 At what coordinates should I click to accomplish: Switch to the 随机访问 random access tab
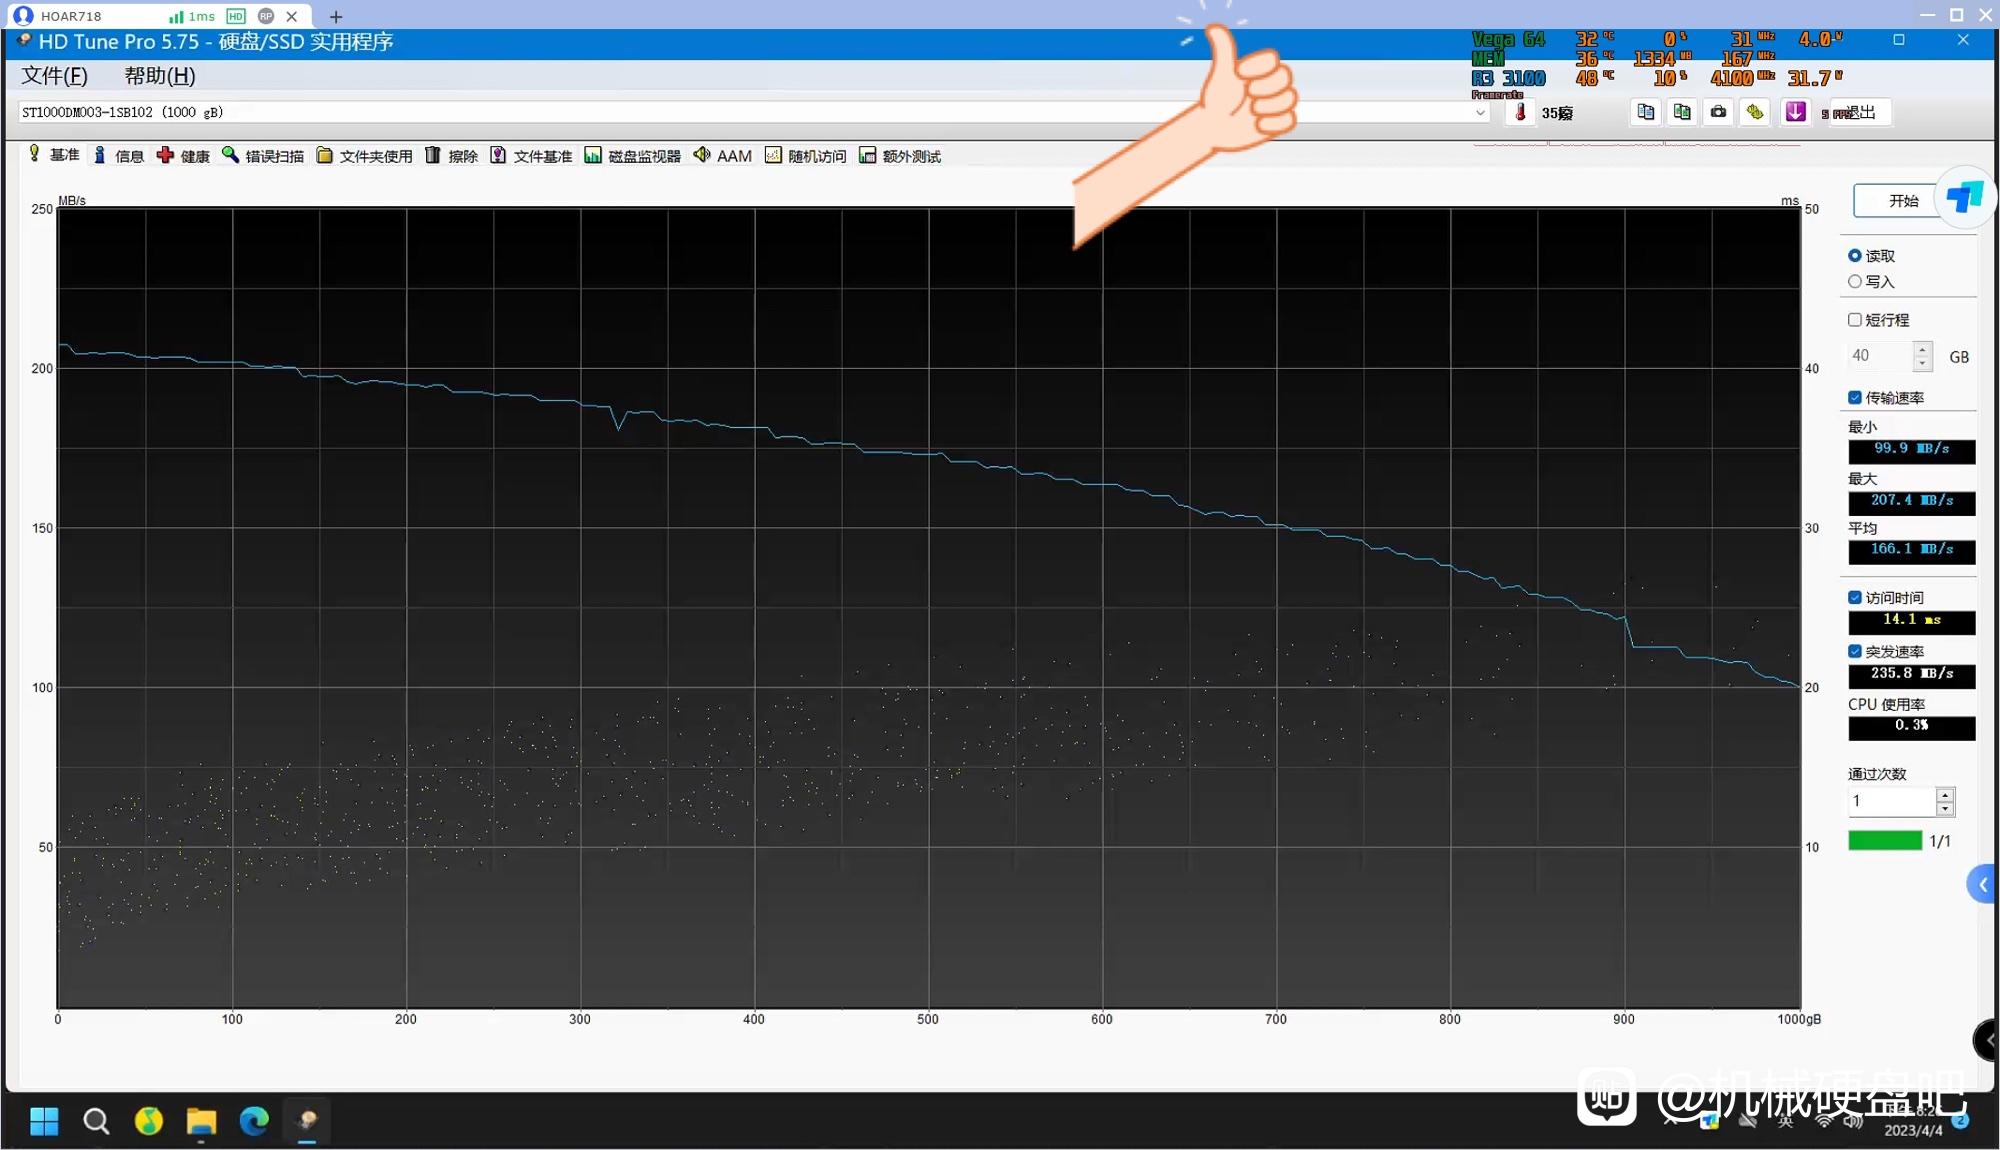click(x=806, y=155)
